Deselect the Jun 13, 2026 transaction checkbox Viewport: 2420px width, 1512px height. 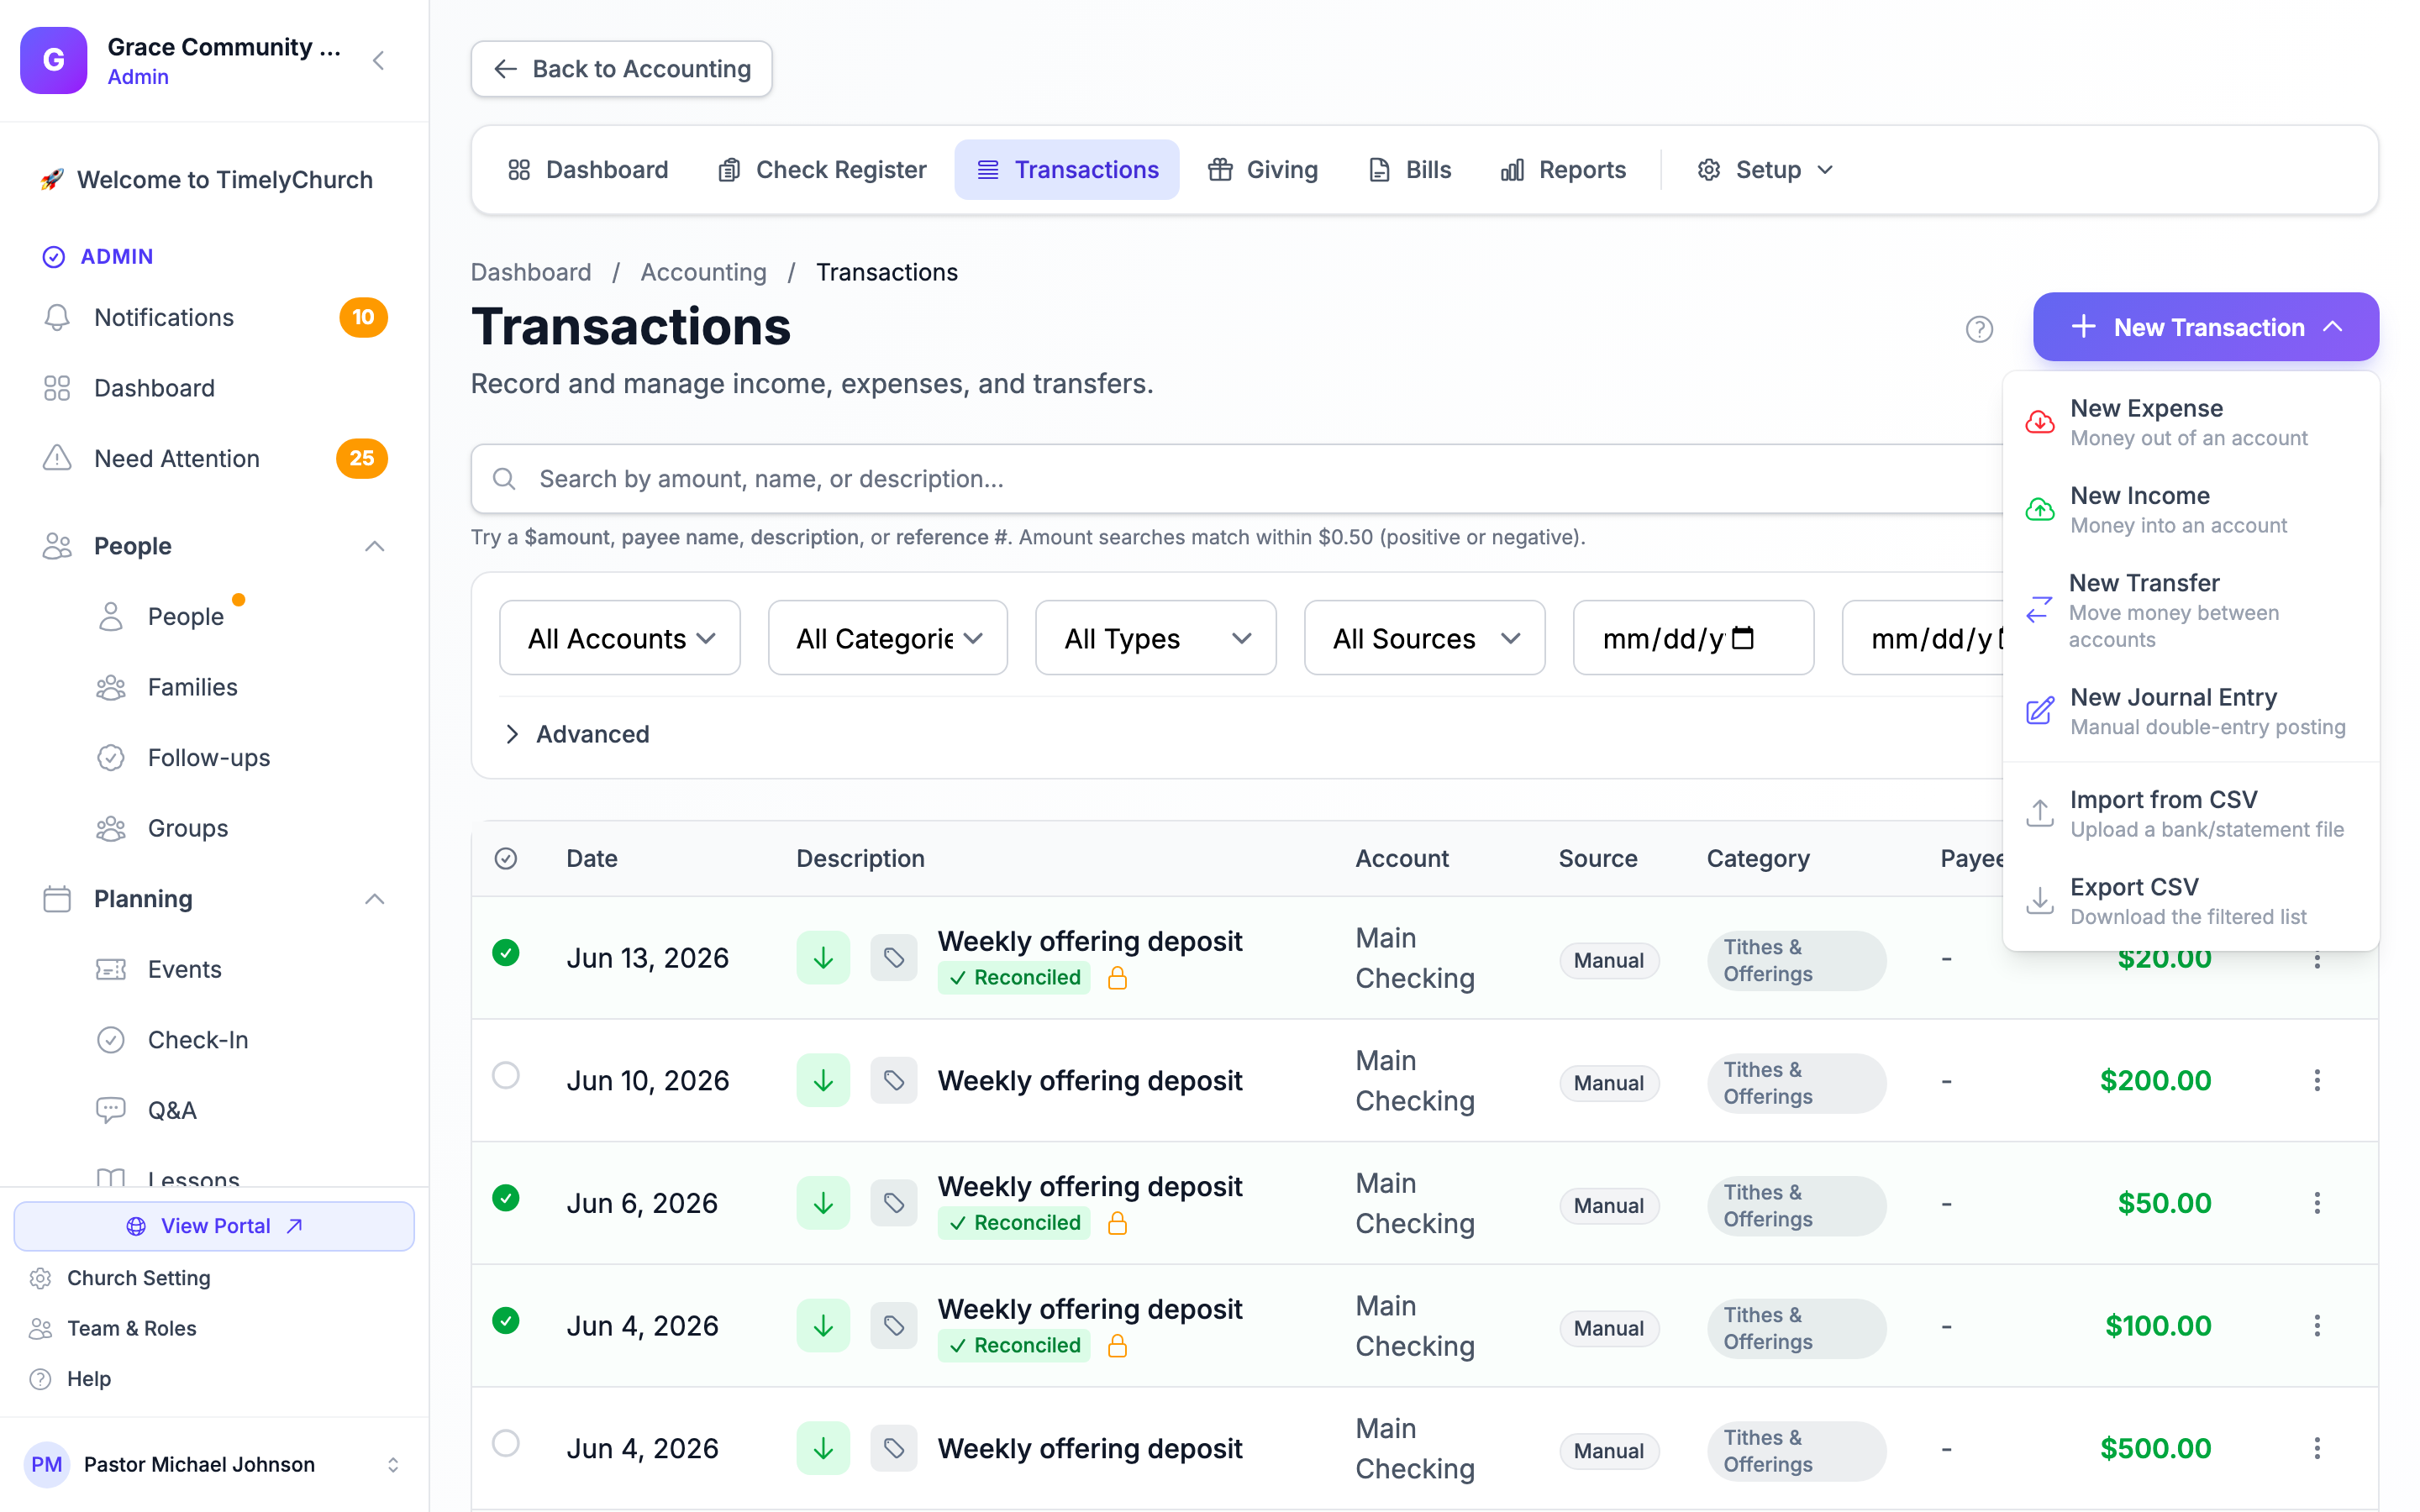click(506, 953)
